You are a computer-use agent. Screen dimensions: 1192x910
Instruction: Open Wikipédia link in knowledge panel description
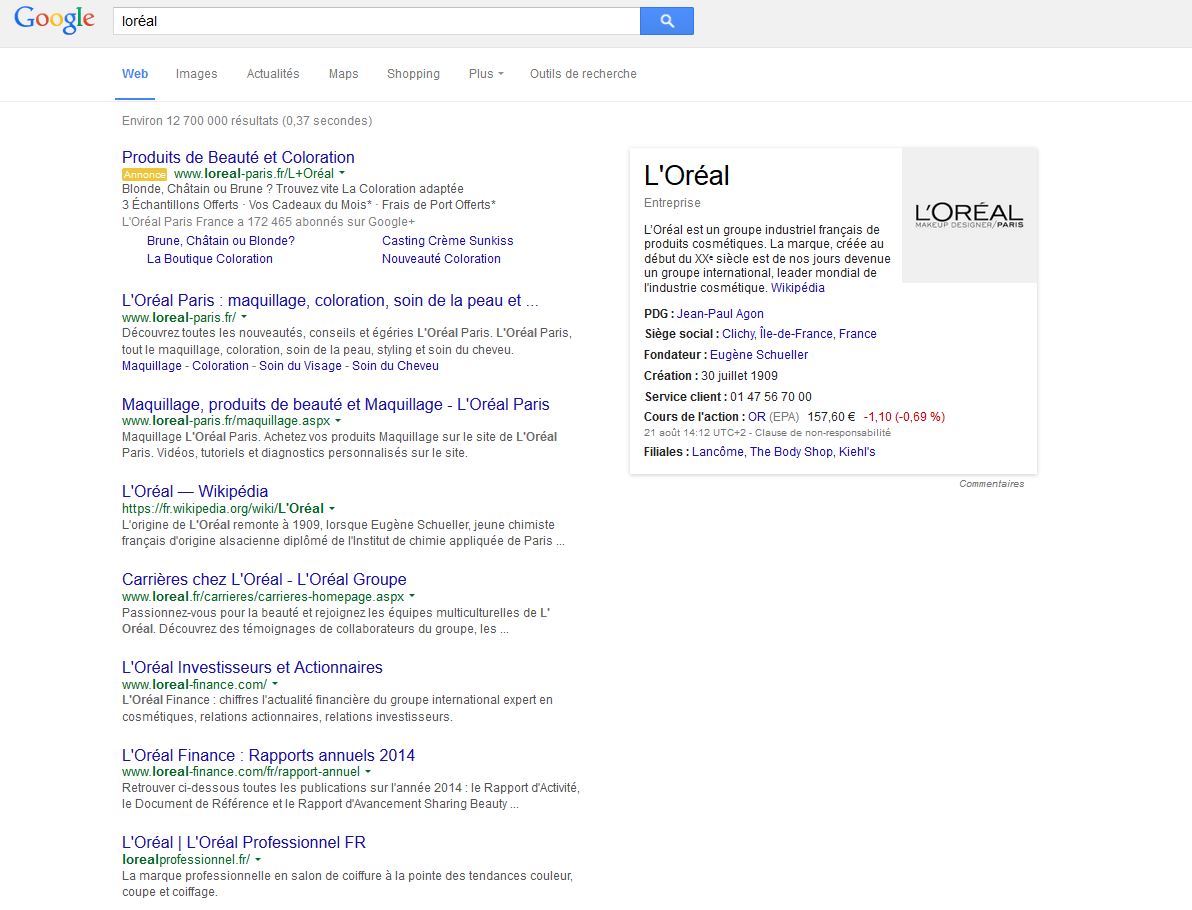(797, 288)
